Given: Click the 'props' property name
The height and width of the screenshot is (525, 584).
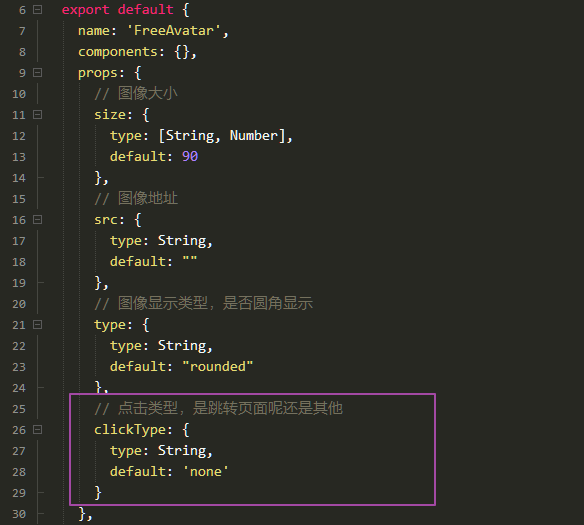Looking at the screenshot, I should (97, 73).
